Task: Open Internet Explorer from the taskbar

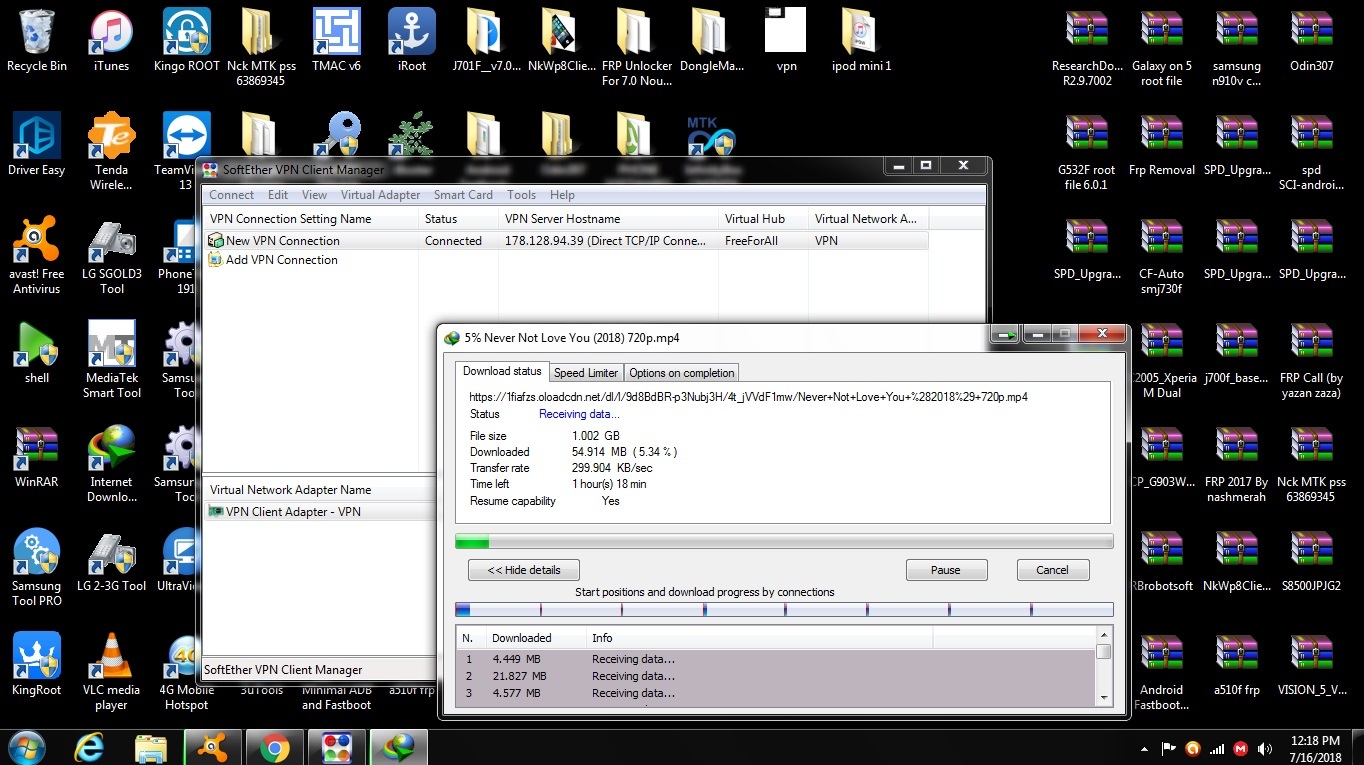Action: point(92,747)
